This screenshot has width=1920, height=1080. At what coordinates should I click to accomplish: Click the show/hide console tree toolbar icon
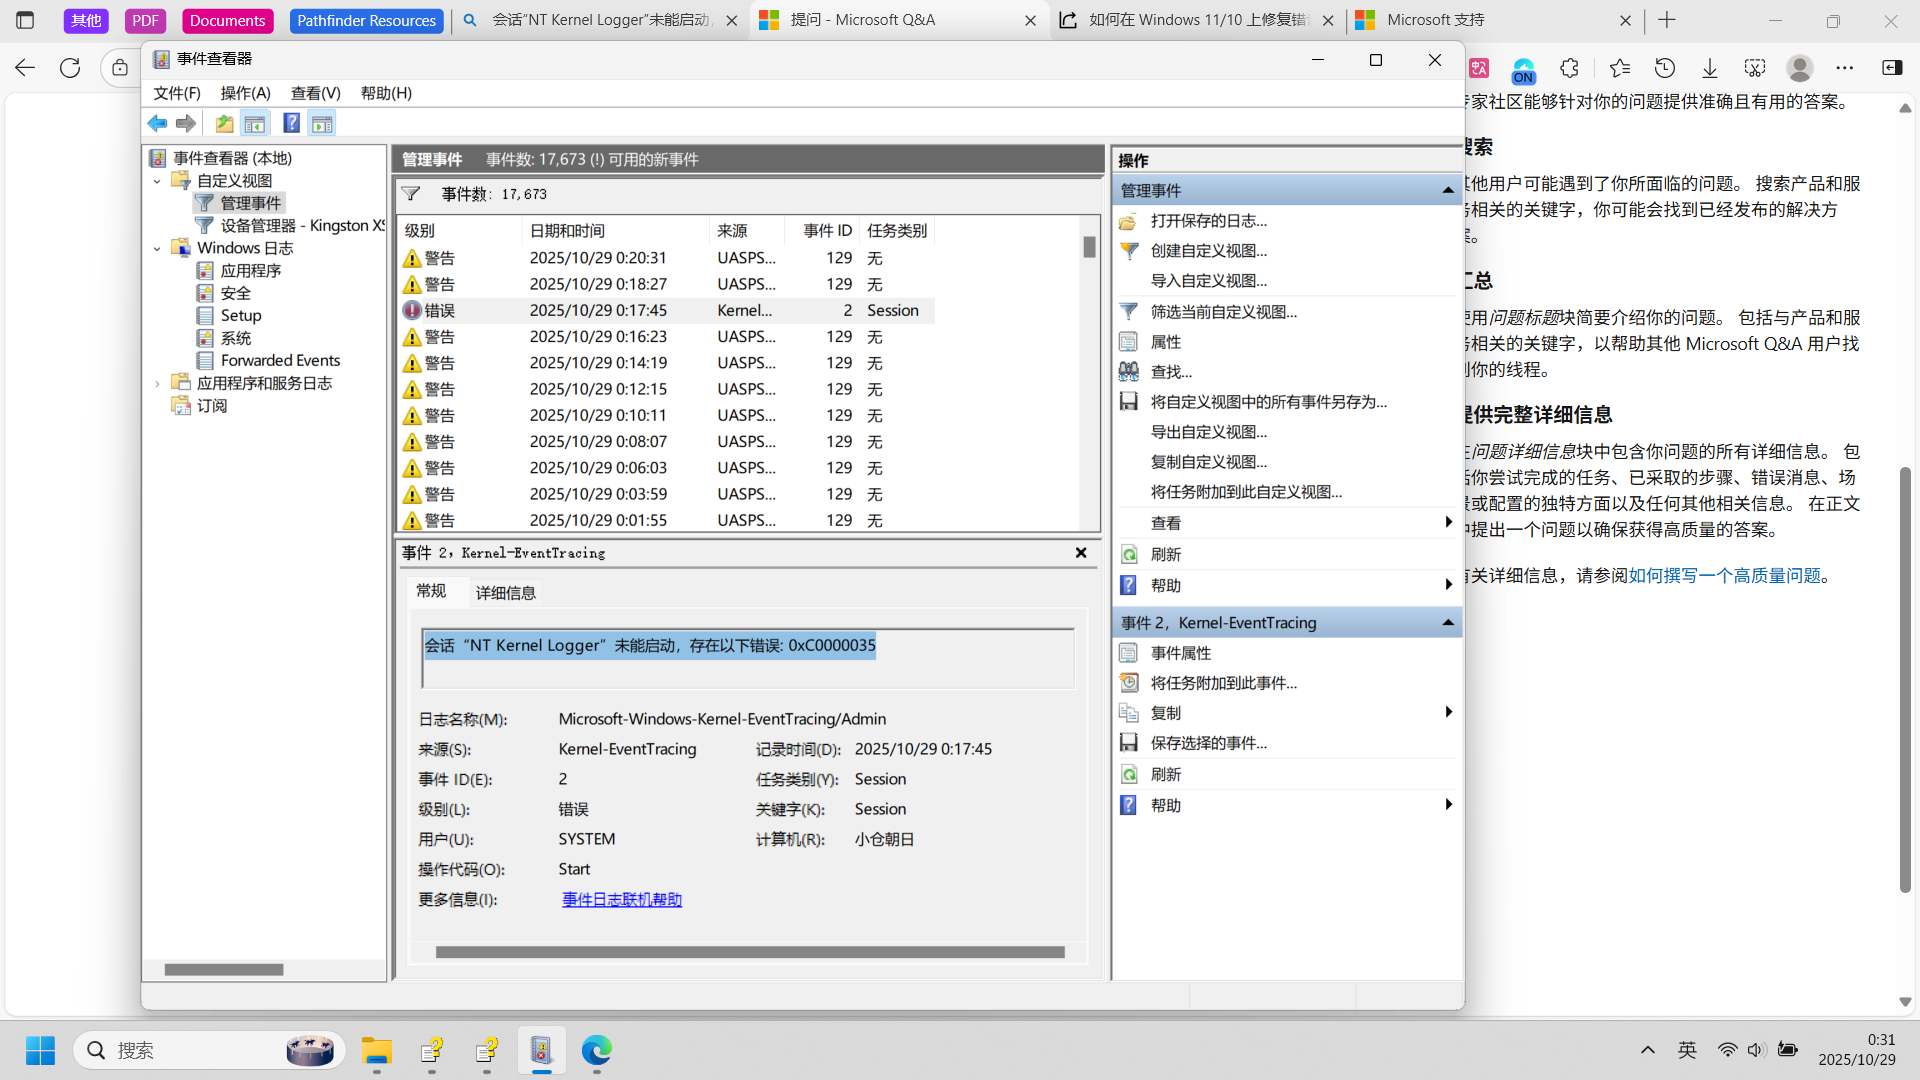(x=255, y=123)
